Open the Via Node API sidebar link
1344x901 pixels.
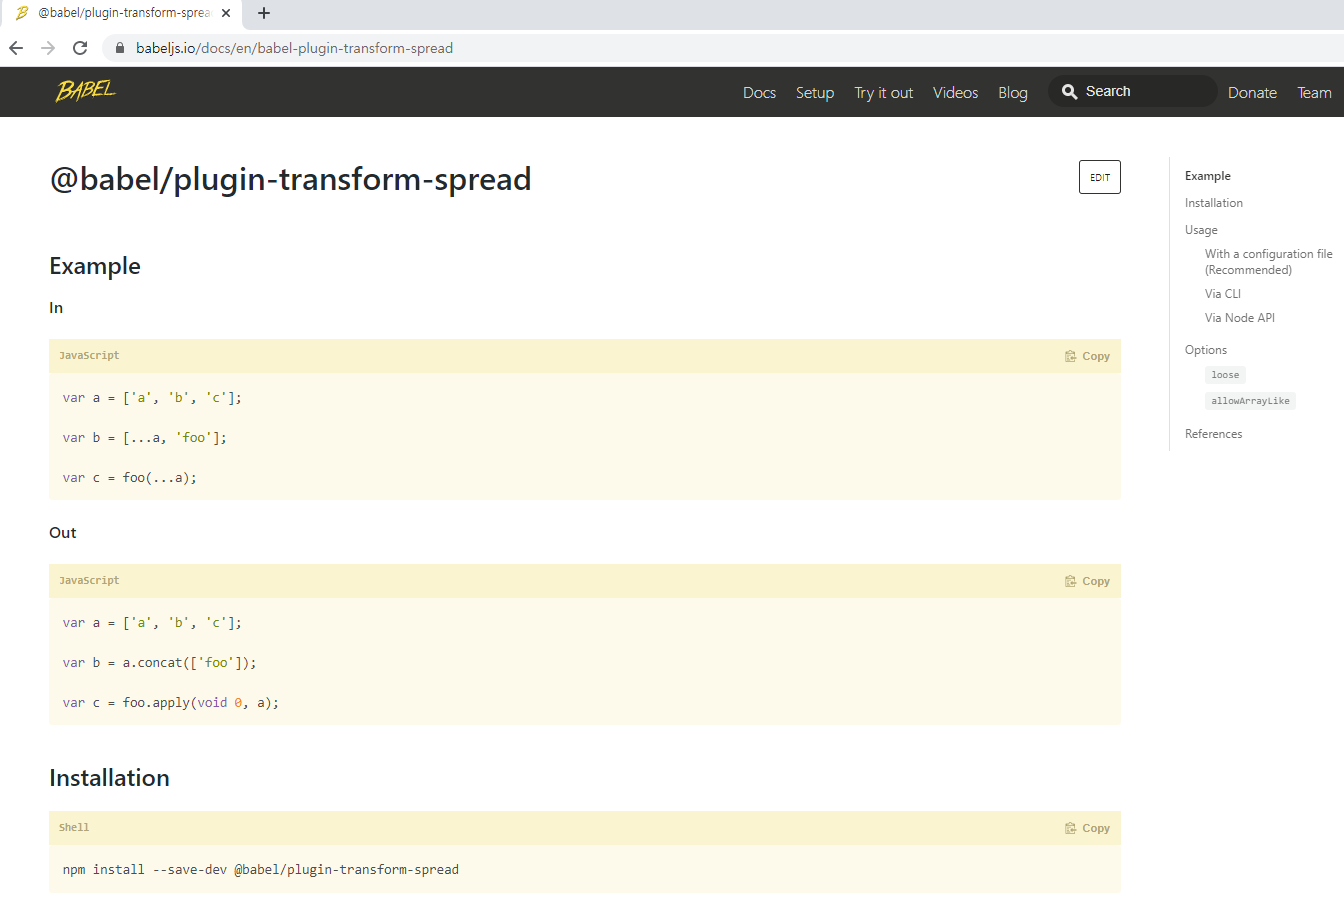pos(1240,318)
